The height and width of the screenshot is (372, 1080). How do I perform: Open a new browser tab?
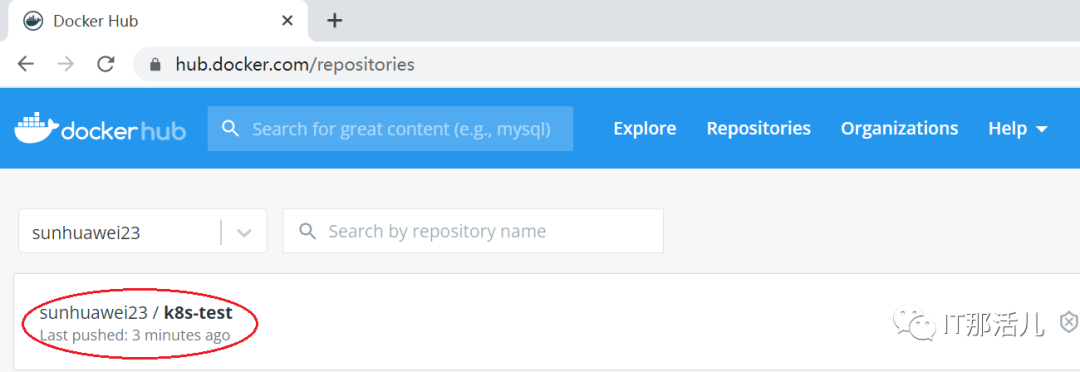click(334, 21)
